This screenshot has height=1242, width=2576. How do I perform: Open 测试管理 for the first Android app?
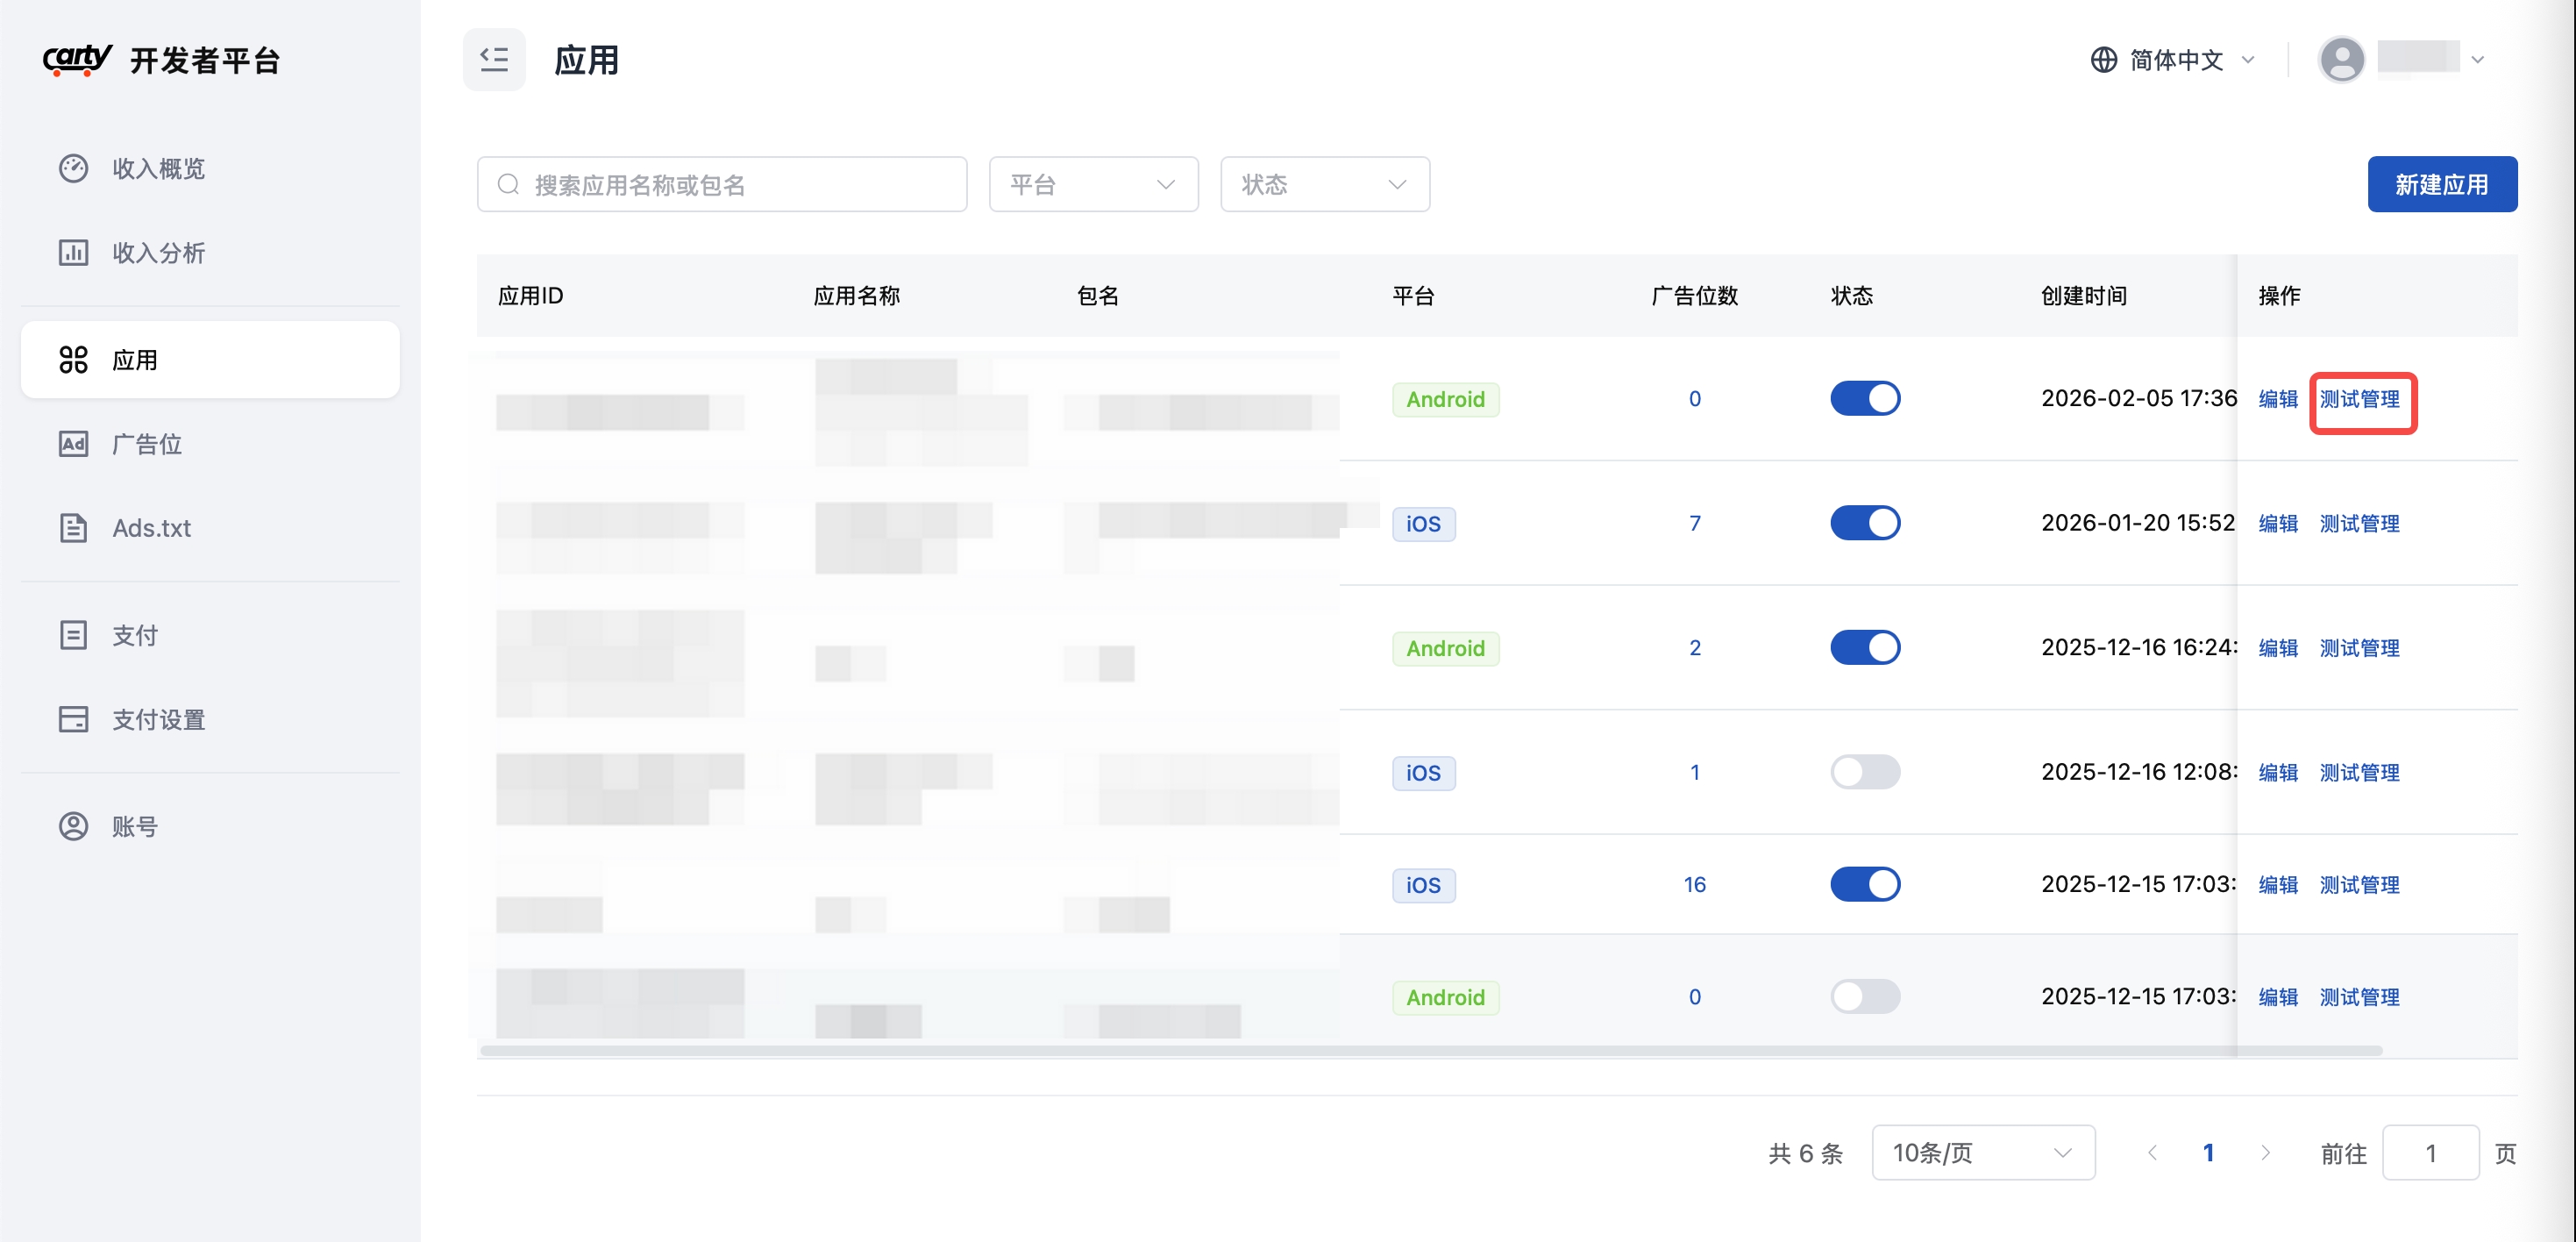(2362, 399)
